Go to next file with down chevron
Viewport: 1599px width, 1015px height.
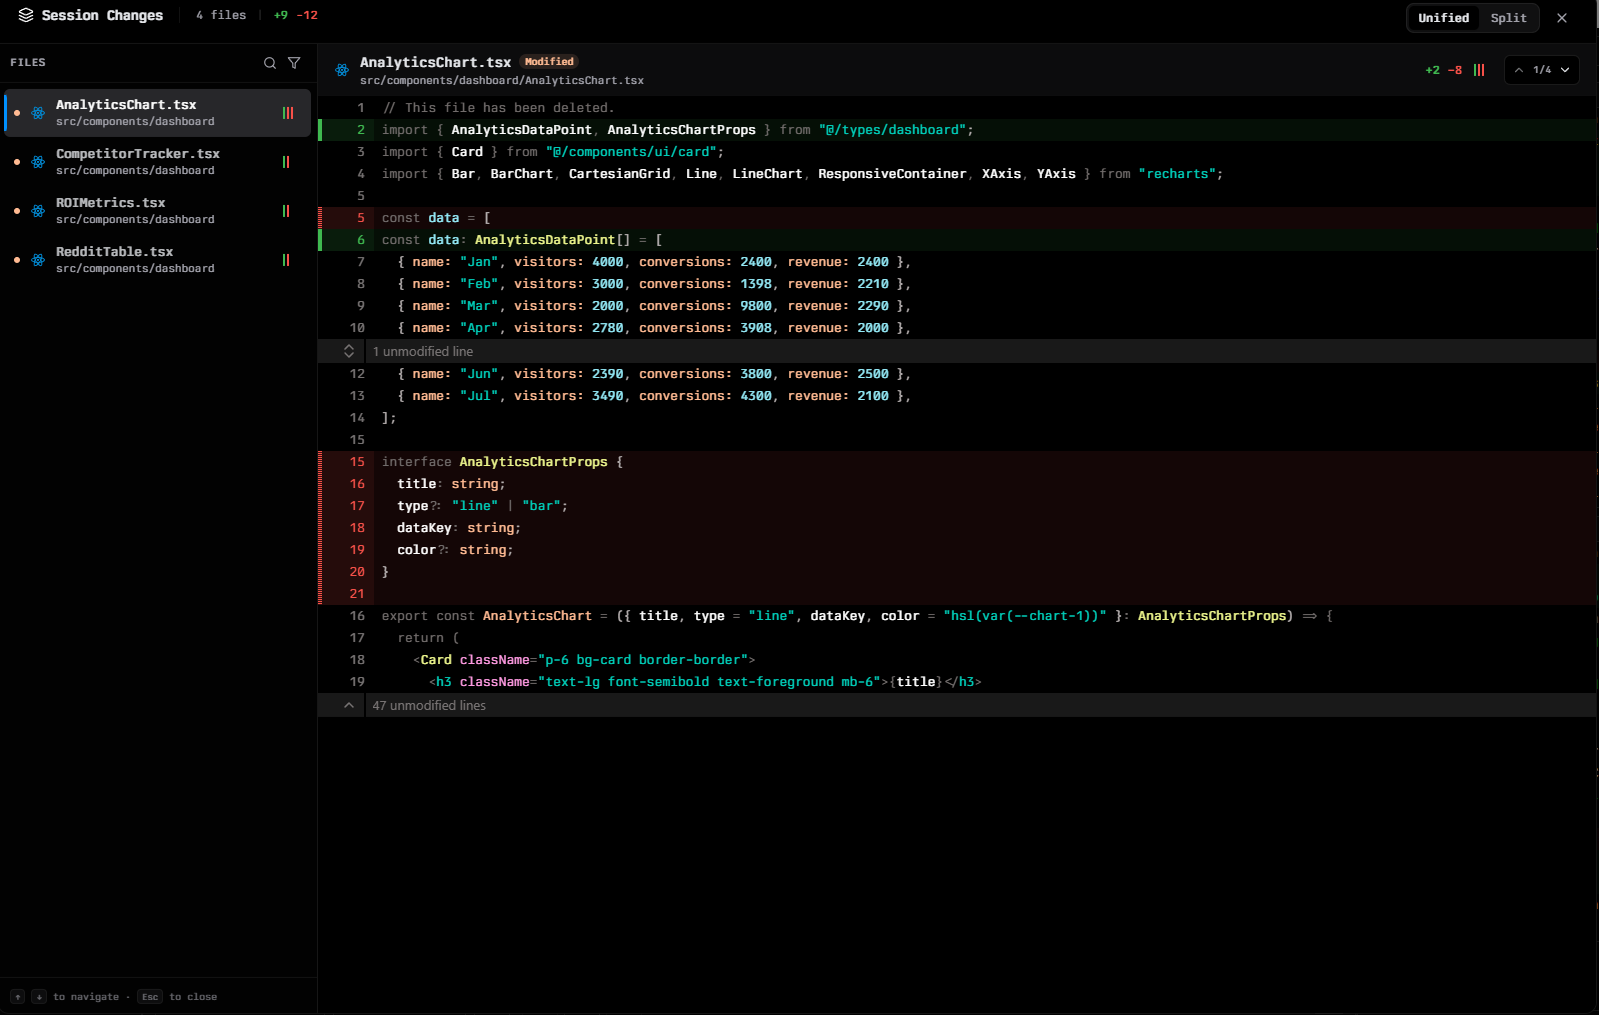[1565, 70]
